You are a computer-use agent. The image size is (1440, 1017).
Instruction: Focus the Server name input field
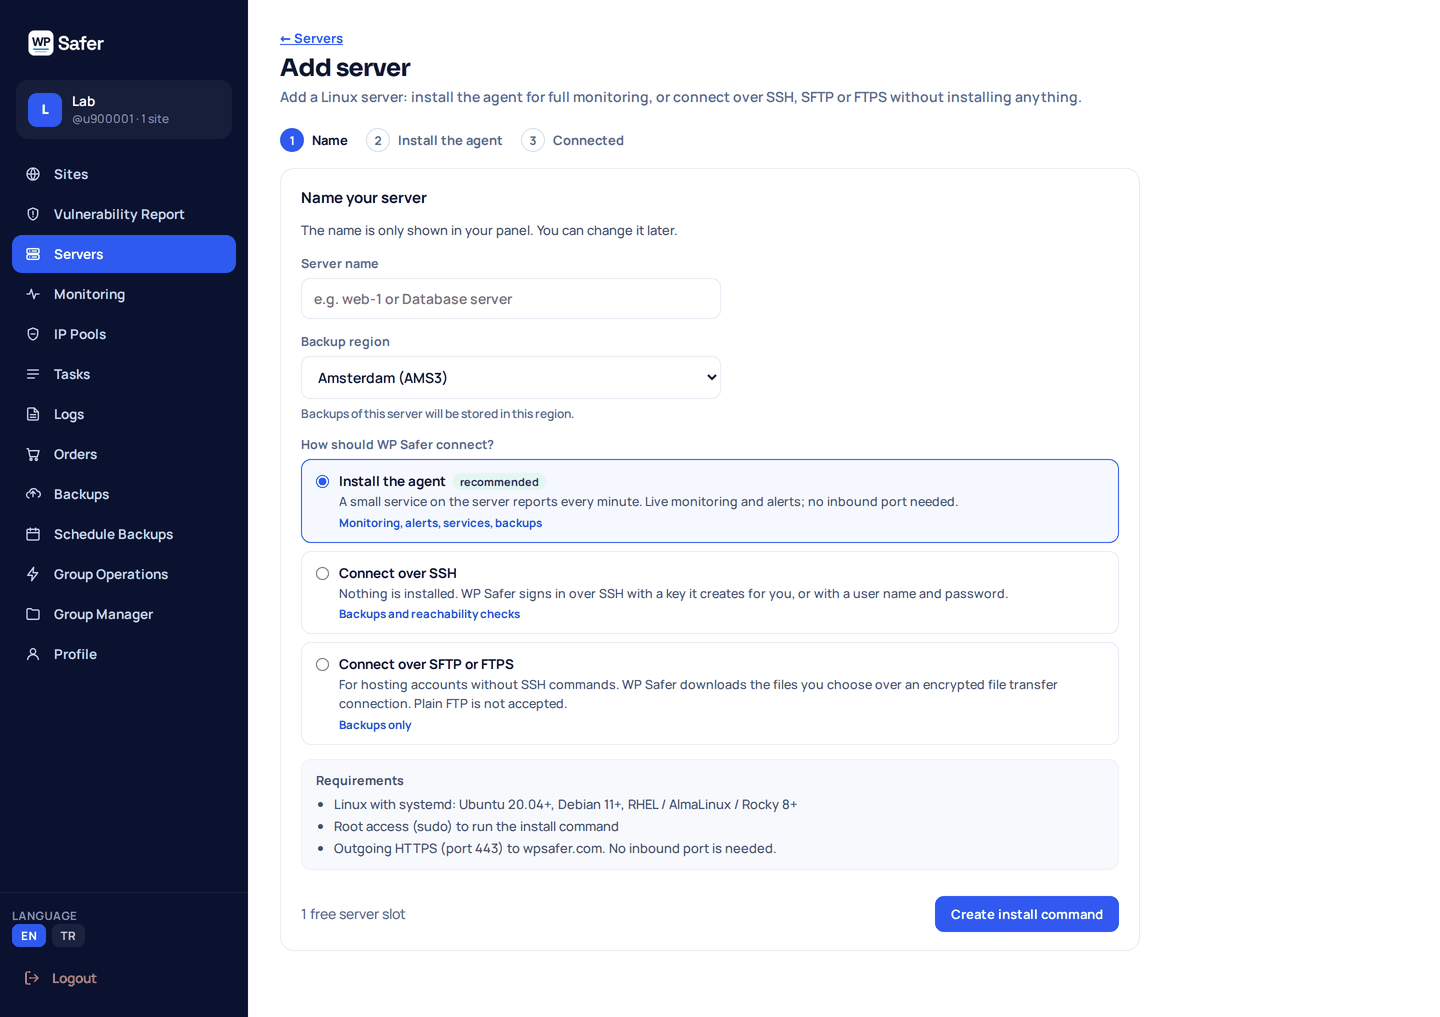(x=511, y=299)
